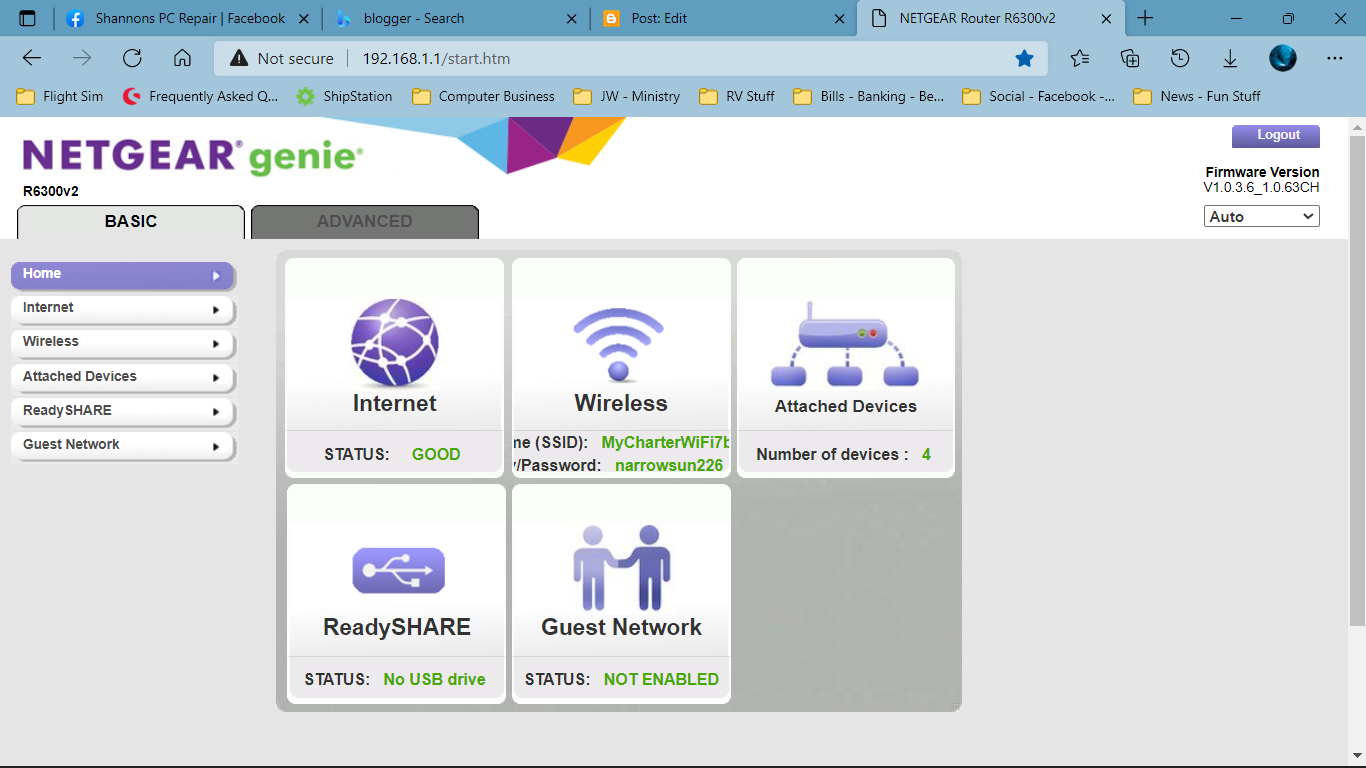Select Attached Devices in the sidebar menu
1366x768 pixels.
point(122,377)
